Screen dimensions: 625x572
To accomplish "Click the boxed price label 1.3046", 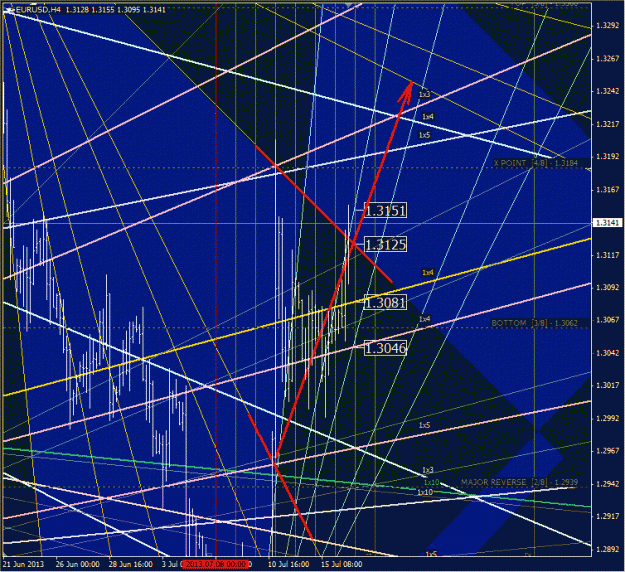I will 385,348.
